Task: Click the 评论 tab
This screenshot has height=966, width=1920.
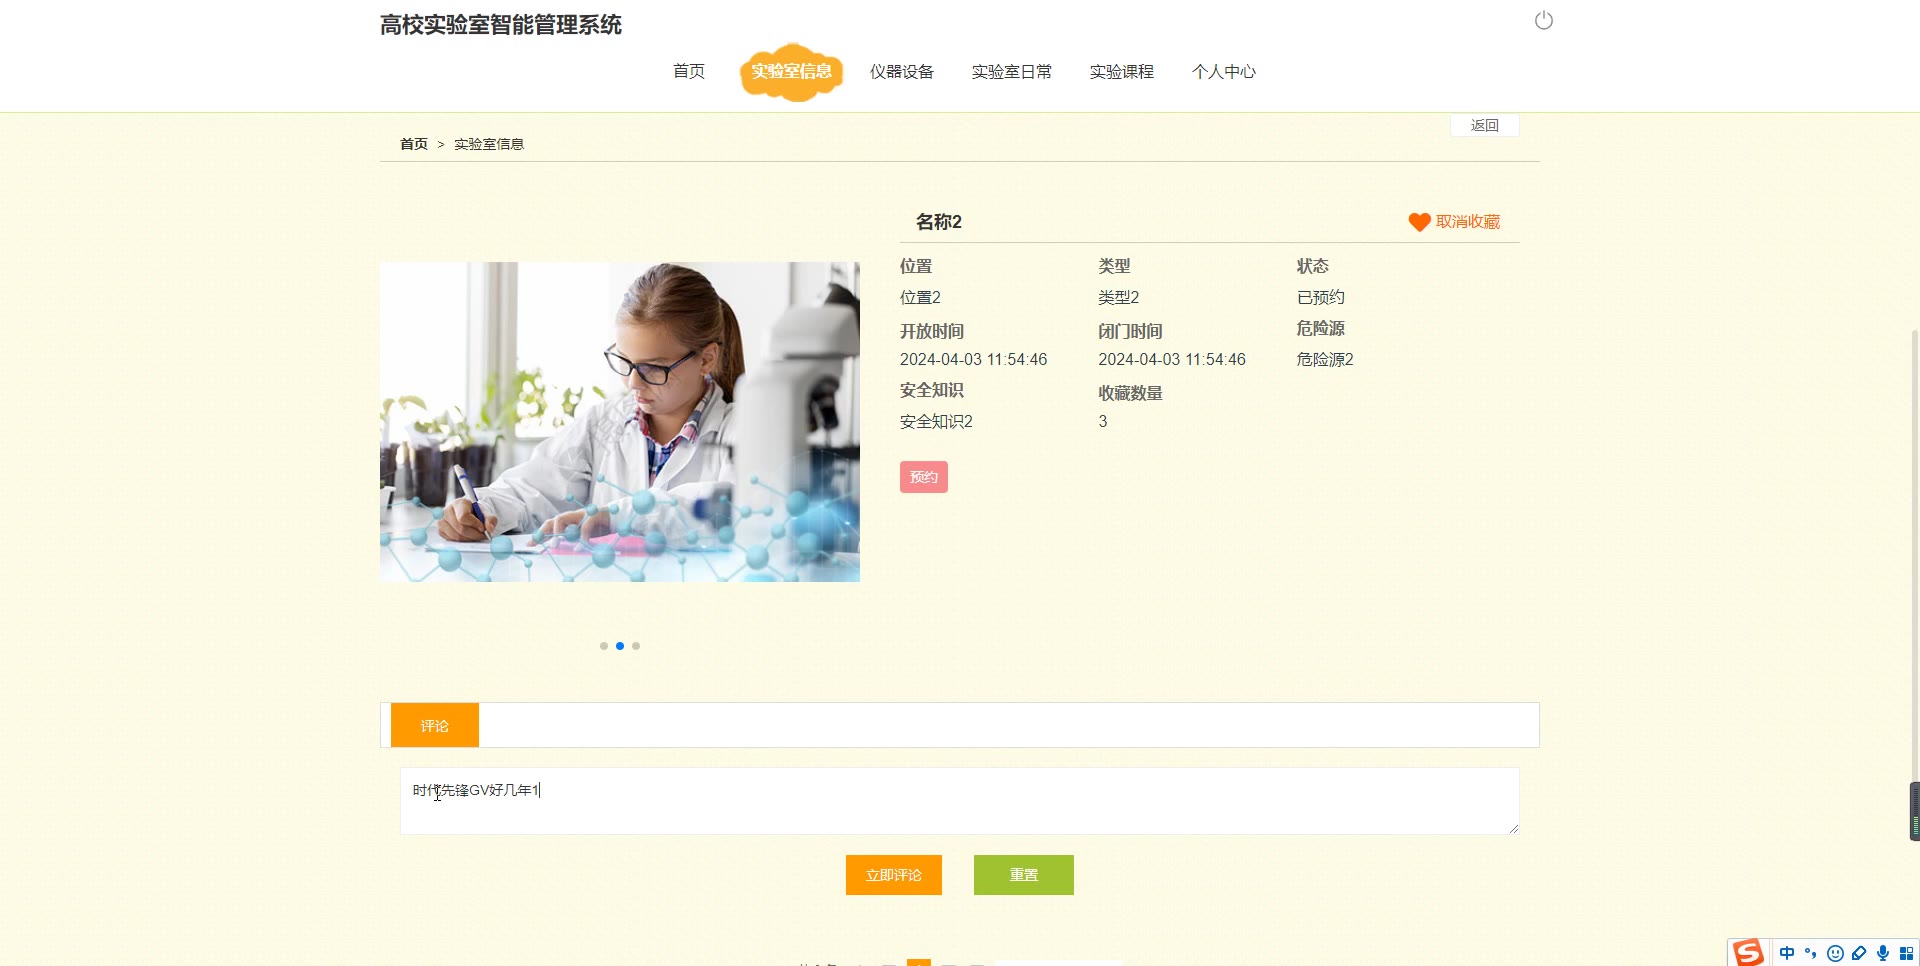Action: click(x=435, y=725)
